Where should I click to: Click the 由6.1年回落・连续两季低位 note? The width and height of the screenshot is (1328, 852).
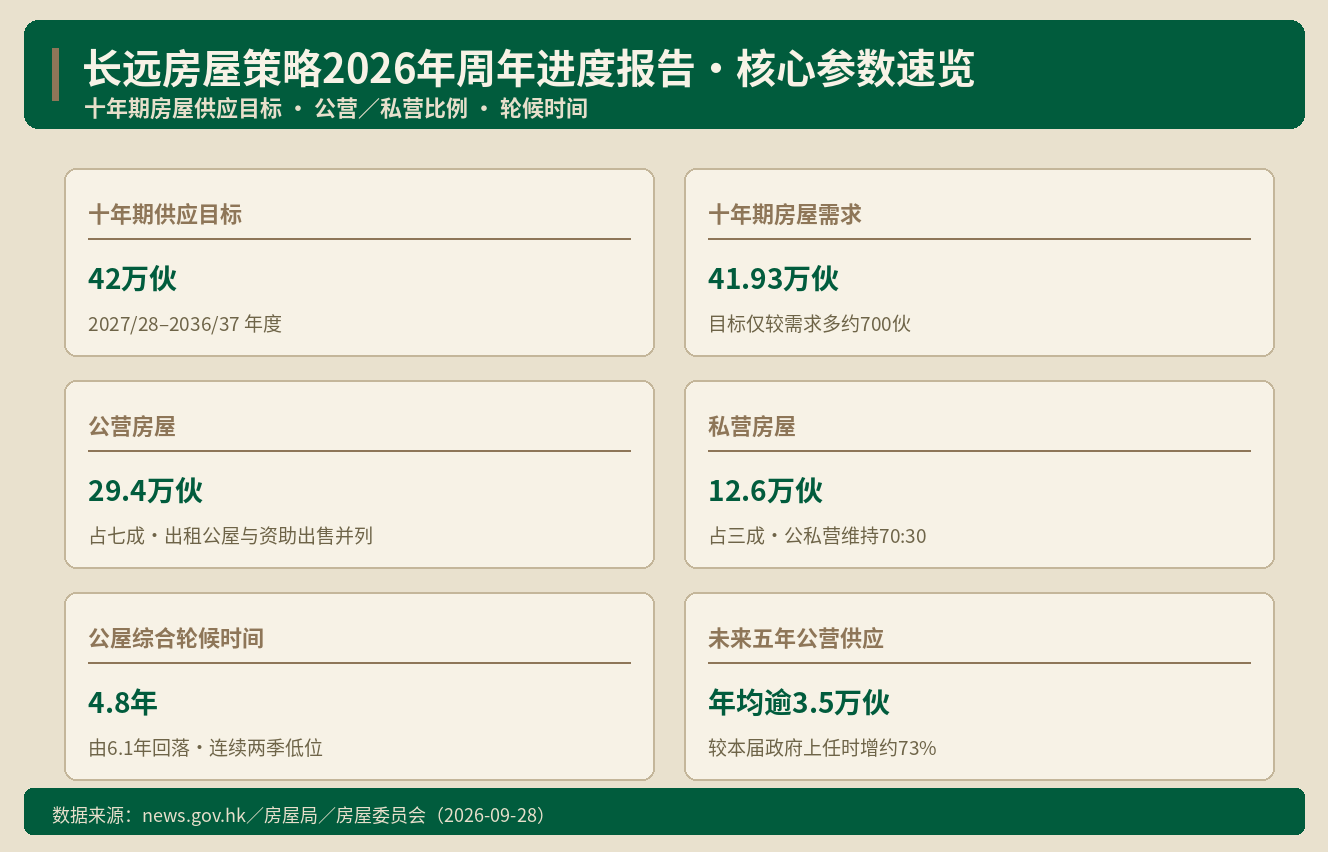205,748
